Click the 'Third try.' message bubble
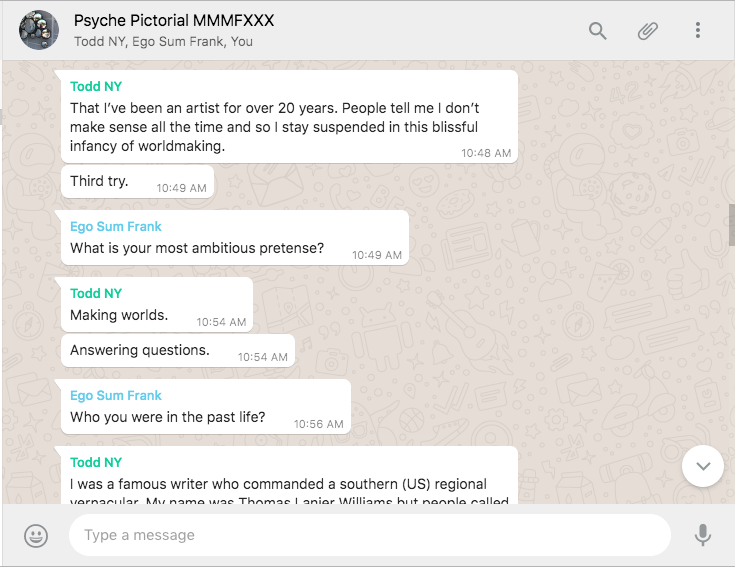Image resolution: width=735 pixels, height=567 pixels. [100, 181]
